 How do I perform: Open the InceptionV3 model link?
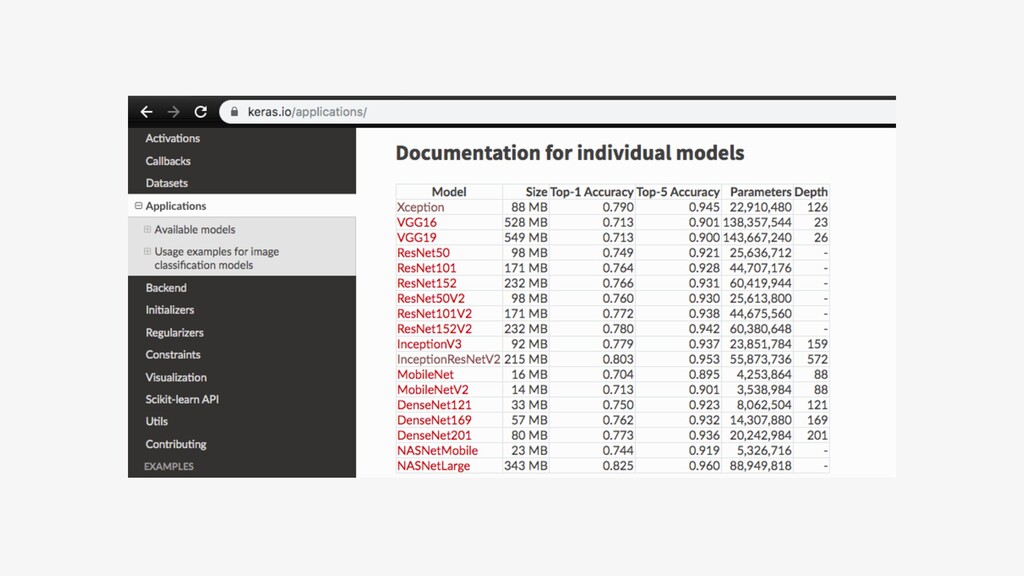pyautogui.click(x=429, y=344)
